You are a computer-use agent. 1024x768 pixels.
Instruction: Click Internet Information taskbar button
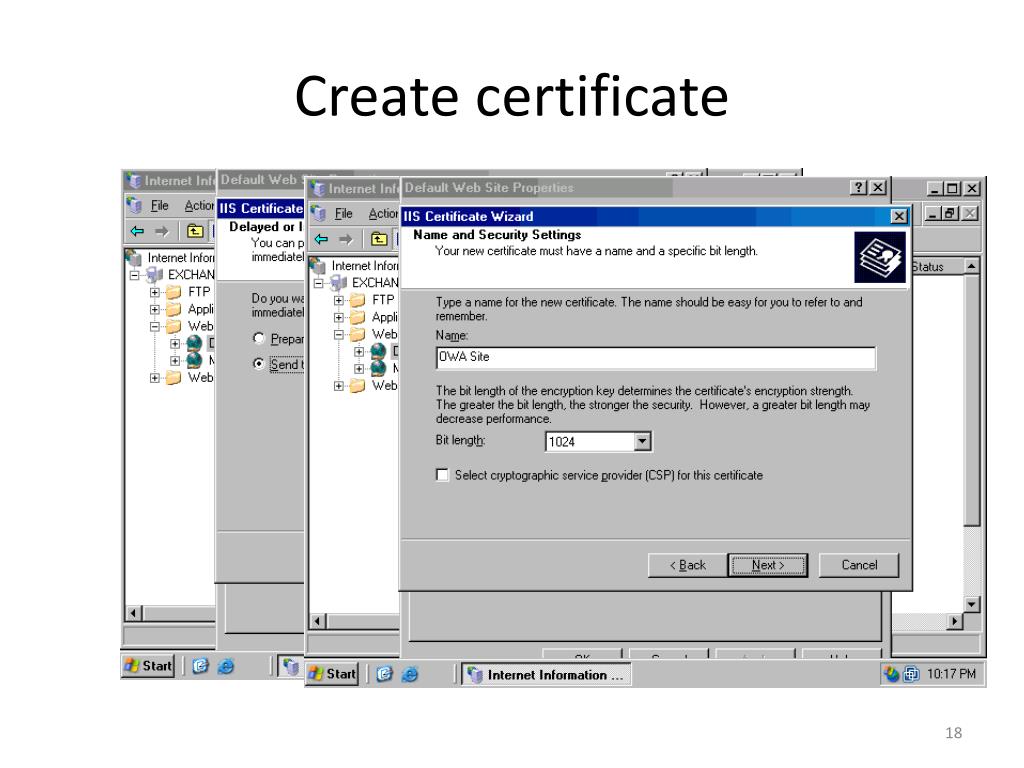547,675
